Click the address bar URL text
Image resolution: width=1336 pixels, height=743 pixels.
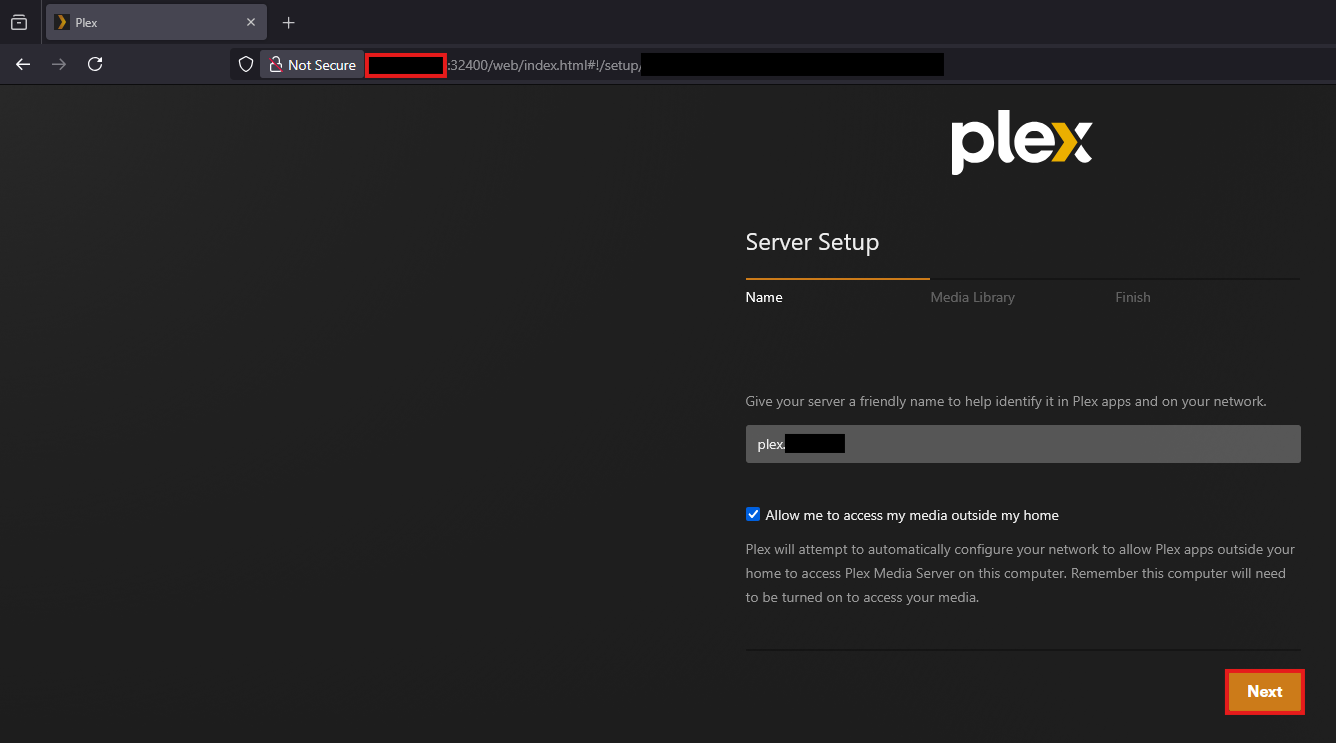point(545,65)
